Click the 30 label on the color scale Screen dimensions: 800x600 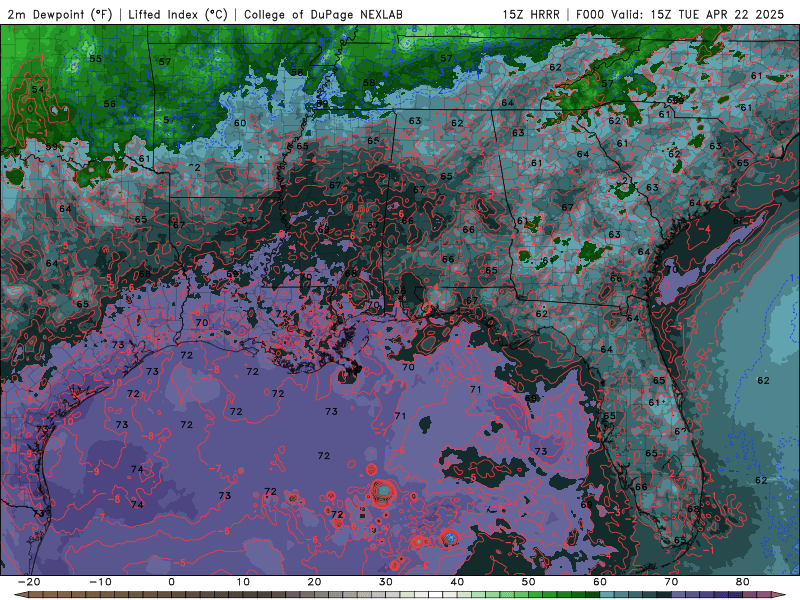[386, 582]
